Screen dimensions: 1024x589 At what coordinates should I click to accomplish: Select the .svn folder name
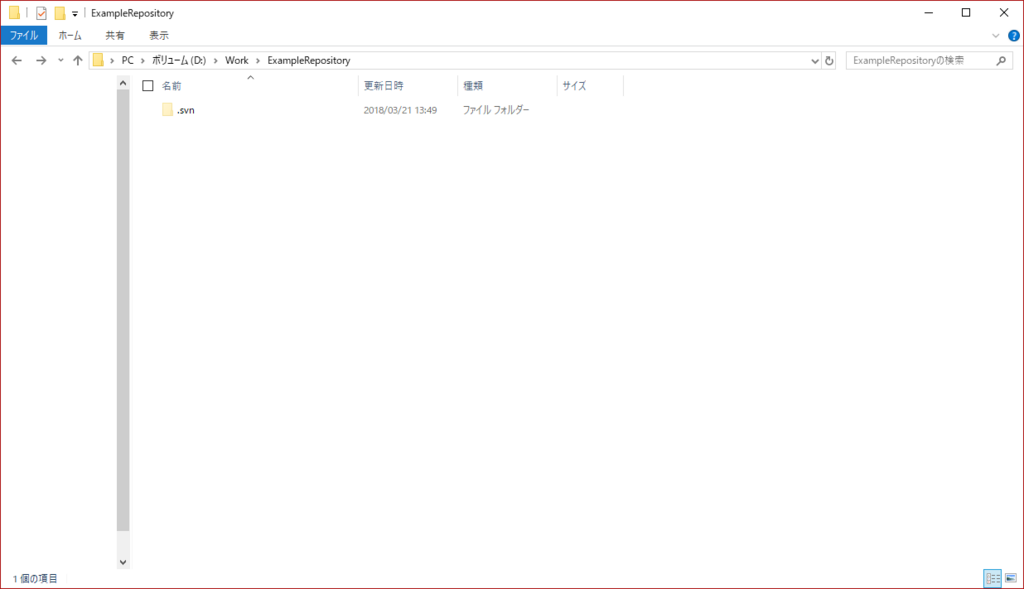[185, 110]
